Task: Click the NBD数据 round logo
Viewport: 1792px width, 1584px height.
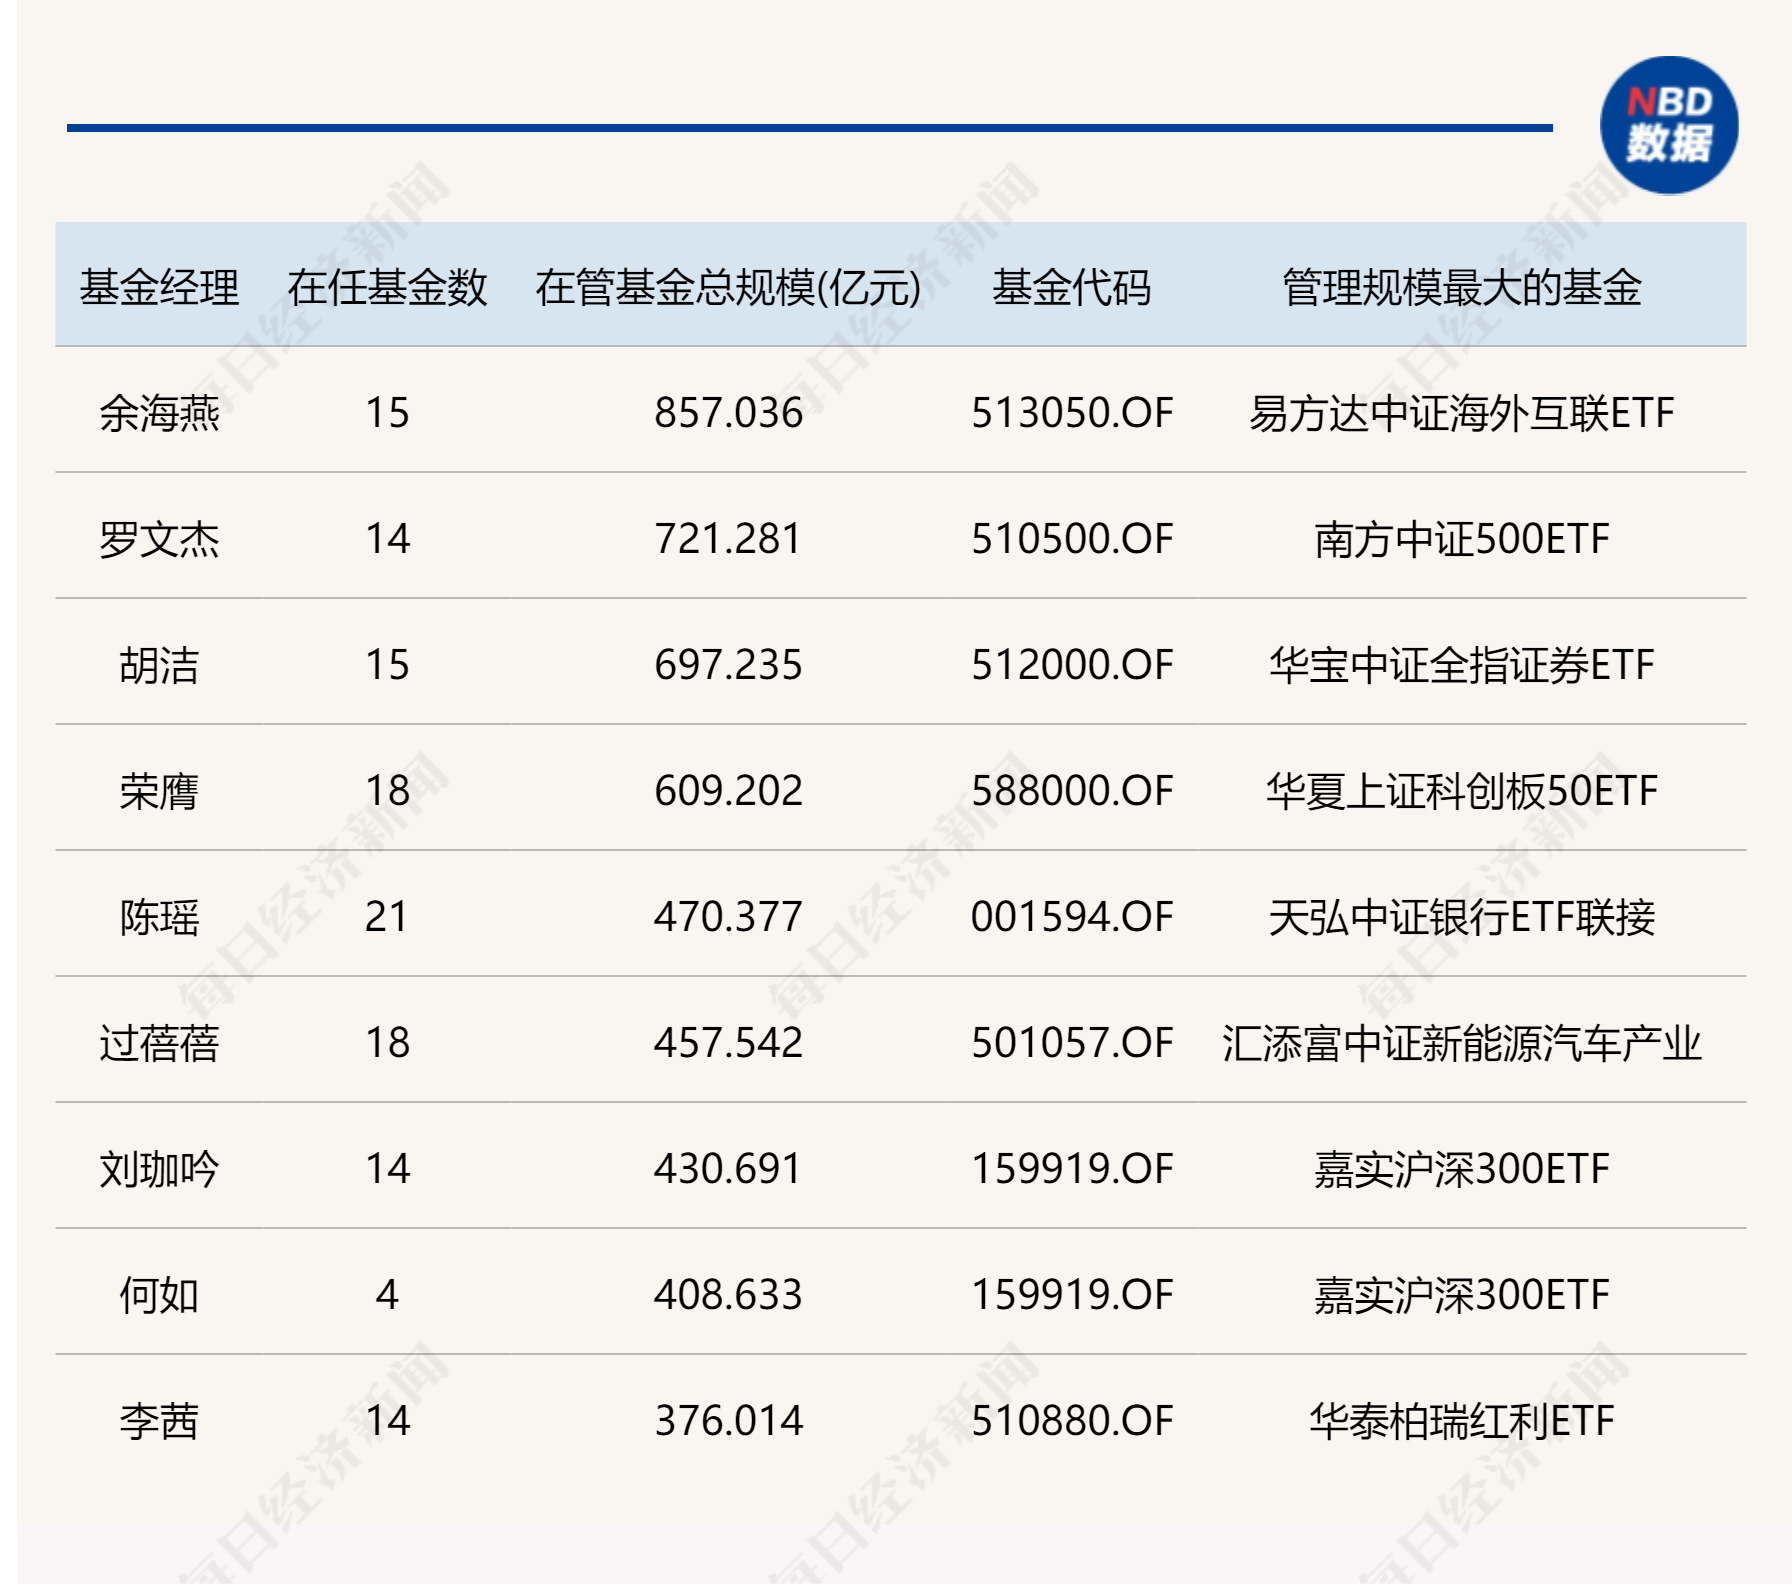Action: (x=1669, y=125)
